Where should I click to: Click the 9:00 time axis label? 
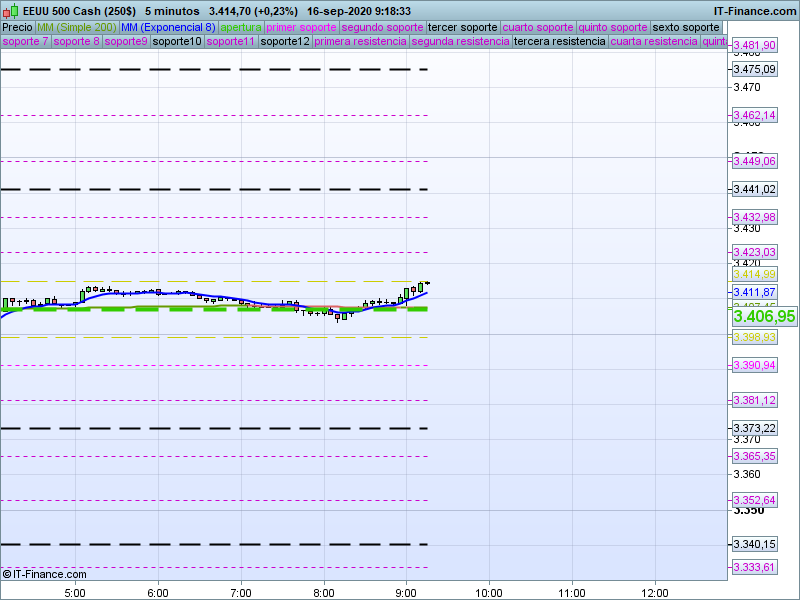tap(406, 590)
